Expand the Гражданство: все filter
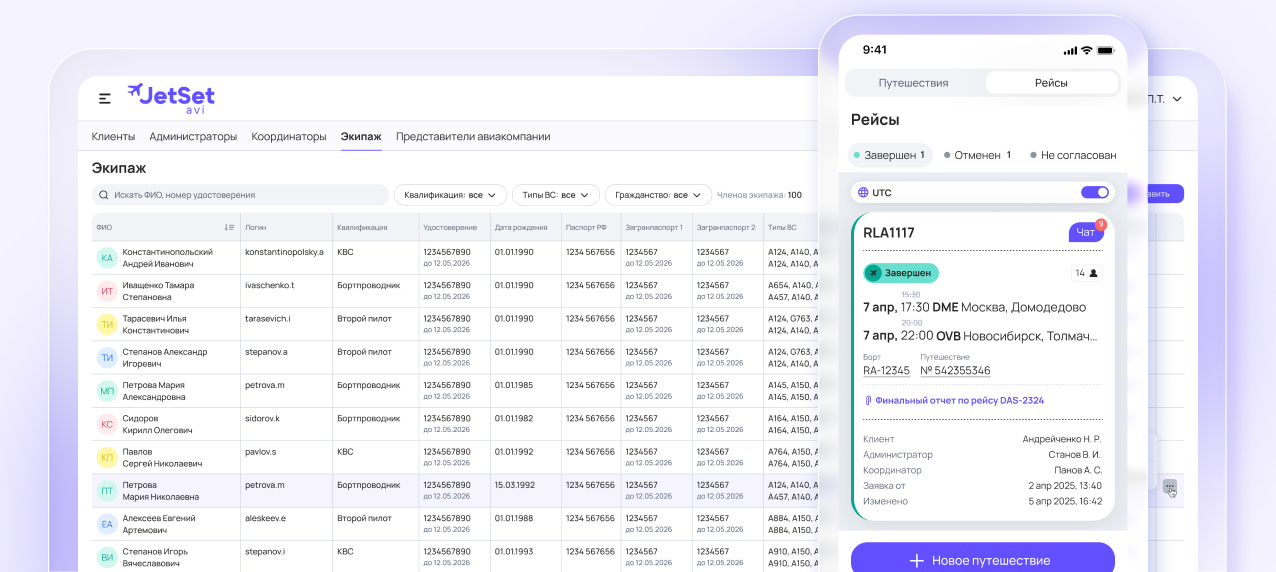1276x572 pixels. 657,195
